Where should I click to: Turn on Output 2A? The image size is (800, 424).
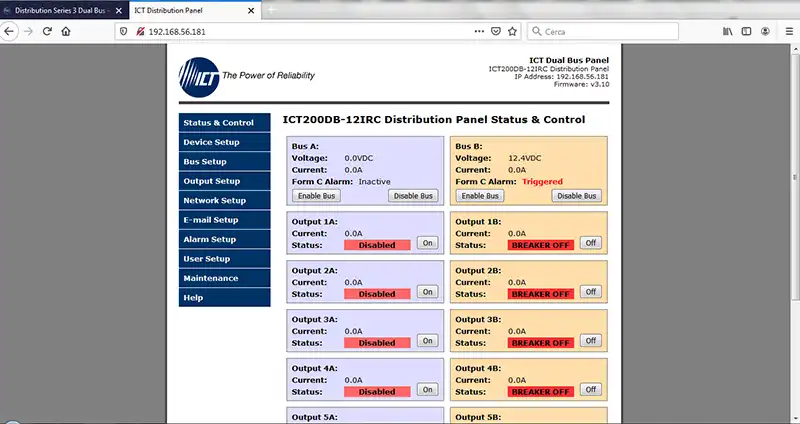click(x=428, y=292)
